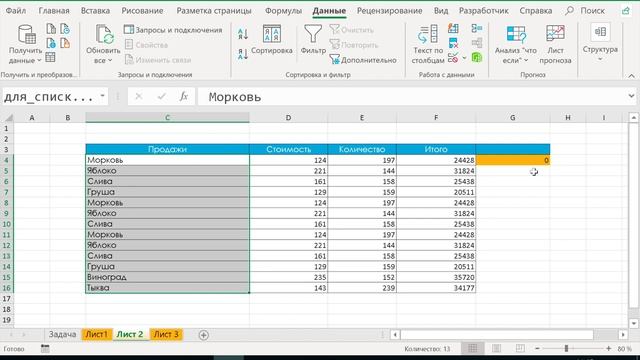
Task: Open Анализ "что если" dropdown
Action: (x=516, y=44)
